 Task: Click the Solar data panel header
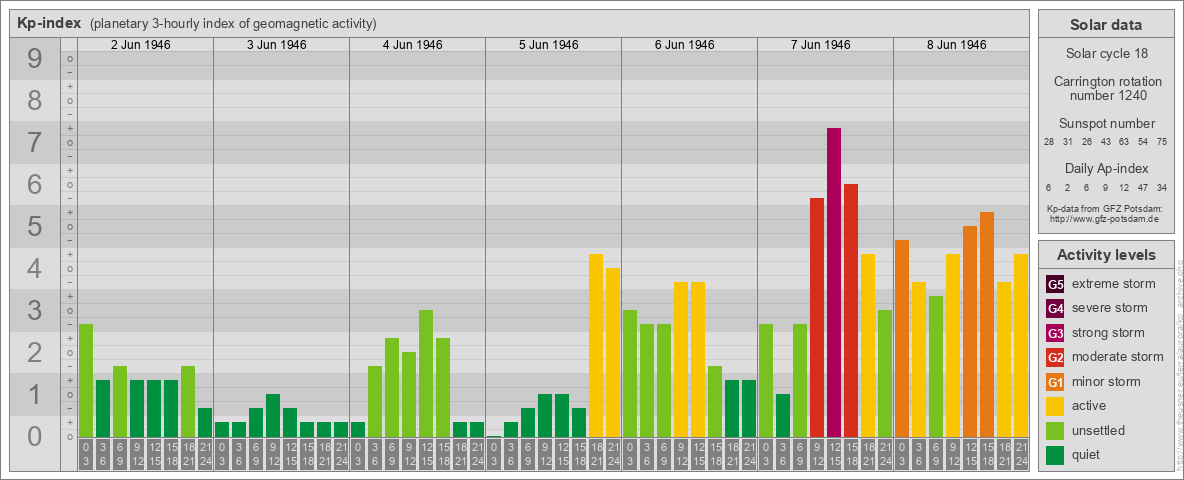pos(1105,25)
